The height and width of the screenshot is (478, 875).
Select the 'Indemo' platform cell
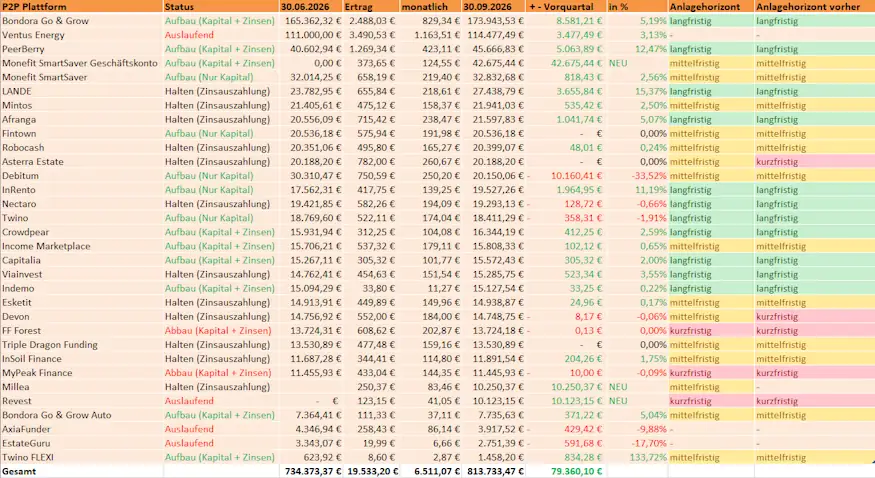81,288
